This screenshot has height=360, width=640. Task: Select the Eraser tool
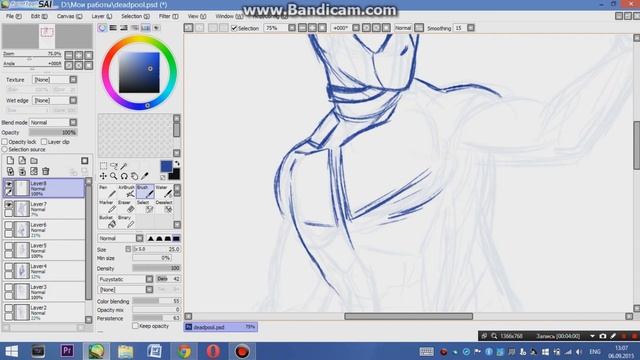click(x=127, y=207)
